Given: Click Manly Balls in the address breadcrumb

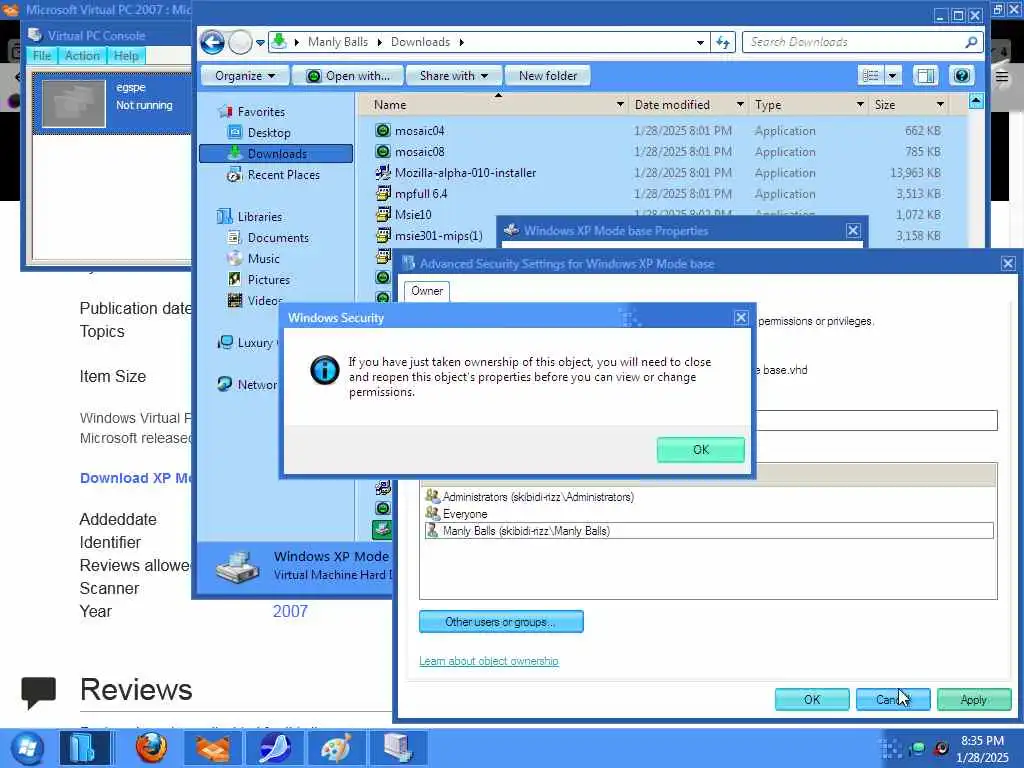Looking at the screenshot, I should coord(338,42).
